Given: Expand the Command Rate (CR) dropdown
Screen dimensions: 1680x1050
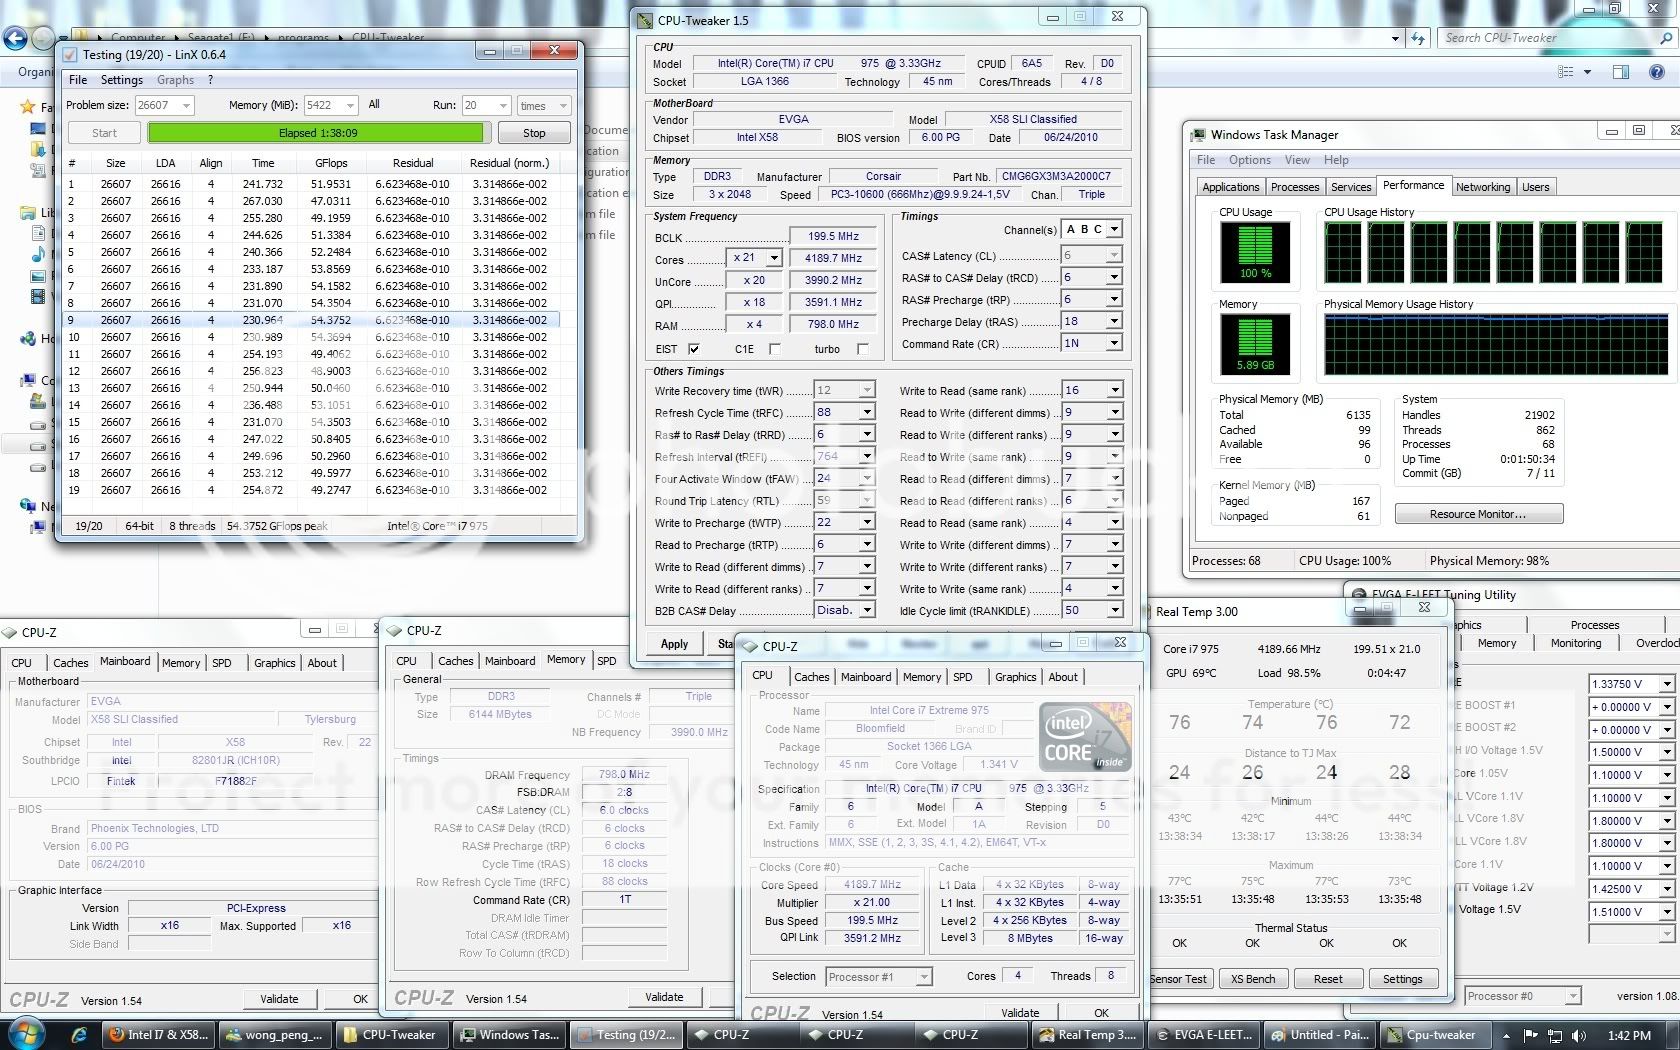Looking at the screenshot, I should (1114, 343).
